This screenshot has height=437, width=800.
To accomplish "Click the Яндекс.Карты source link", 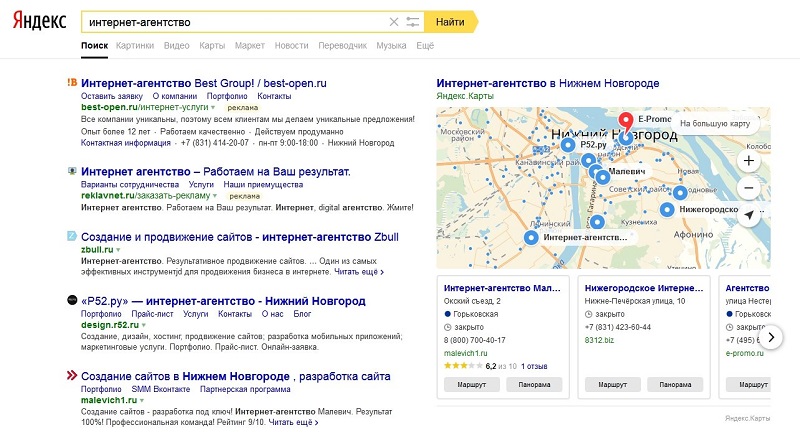I will click(x=465, y=96).
